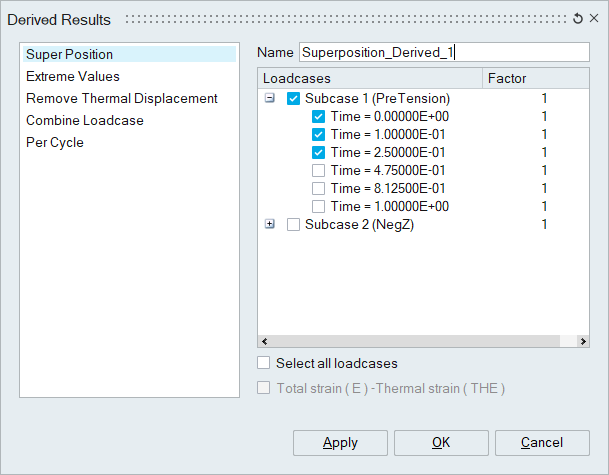The height and width of the screenshot is (475, 609).
Task: Choose Remove Thermal Displacement option
Action: tap(121, 98)
